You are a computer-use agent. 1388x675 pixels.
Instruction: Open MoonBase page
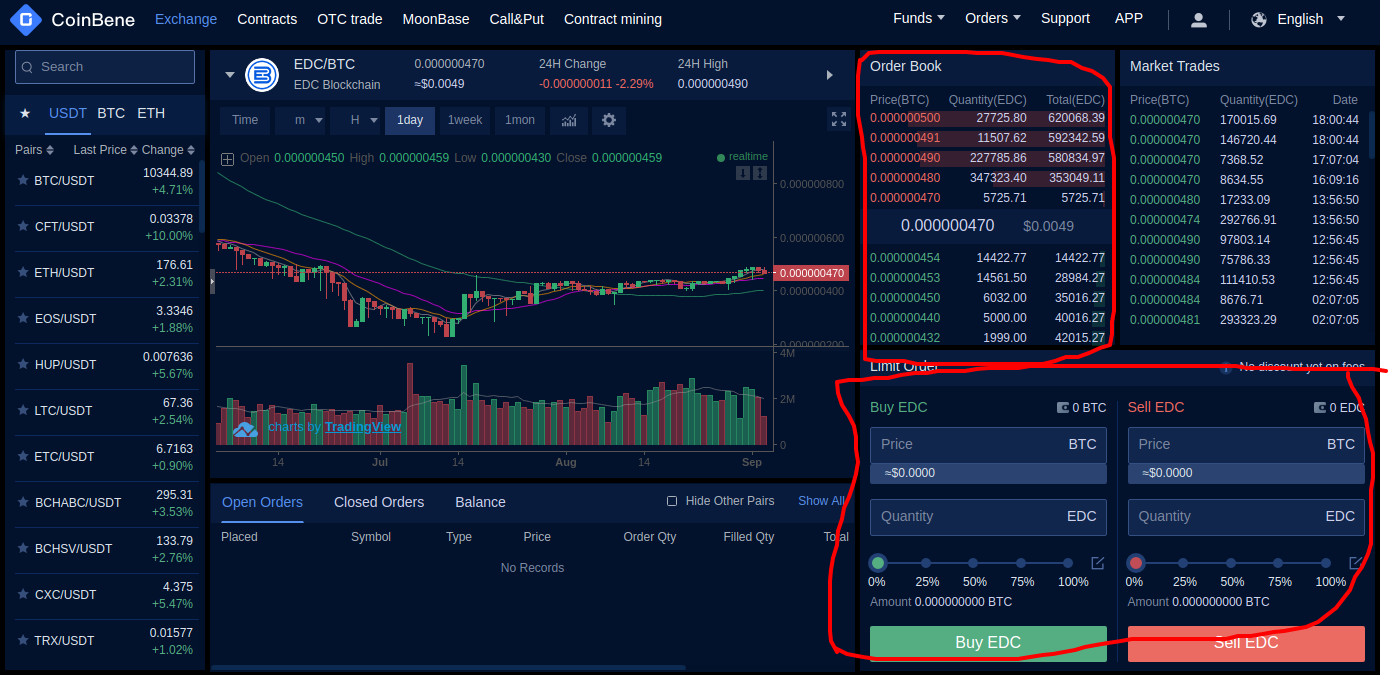point(436,19)
